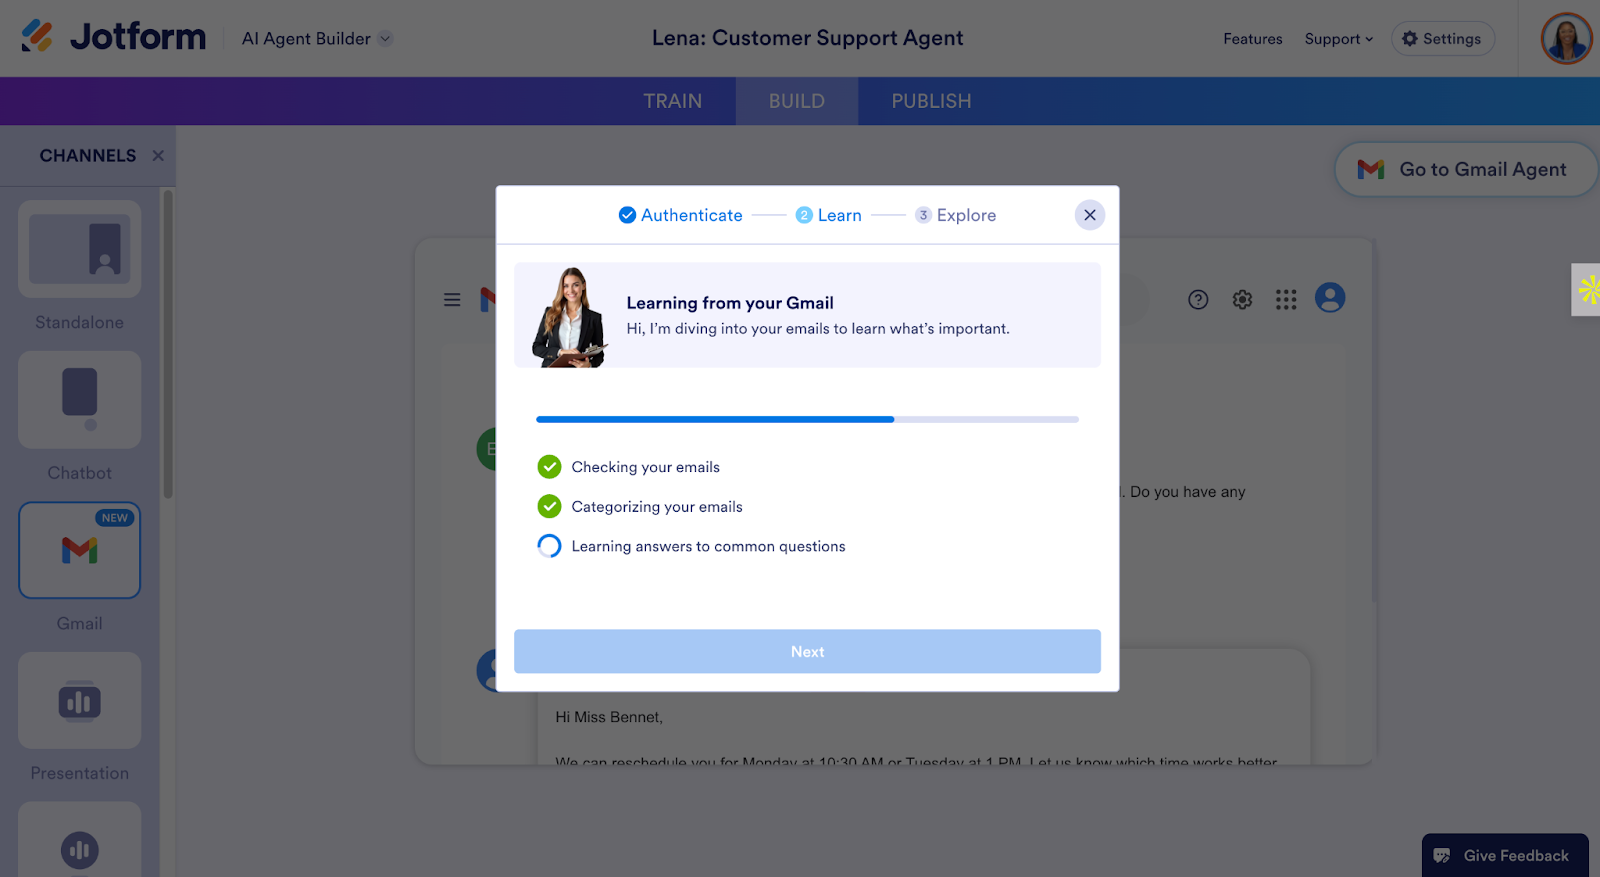The image size is (1600, 877).
Task: Open the Gmail settings gear icon
Action: coord(1242,299)
